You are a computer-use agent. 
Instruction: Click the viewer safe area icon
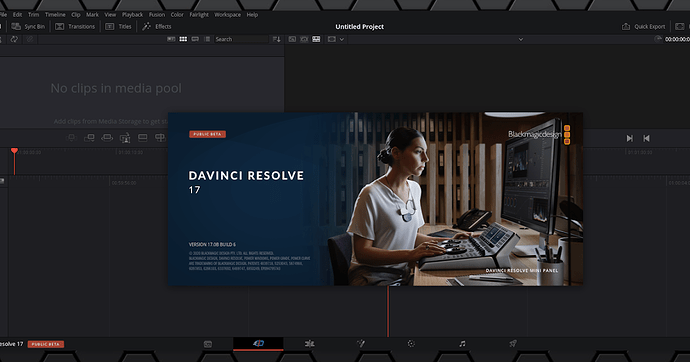coord(332,39)
